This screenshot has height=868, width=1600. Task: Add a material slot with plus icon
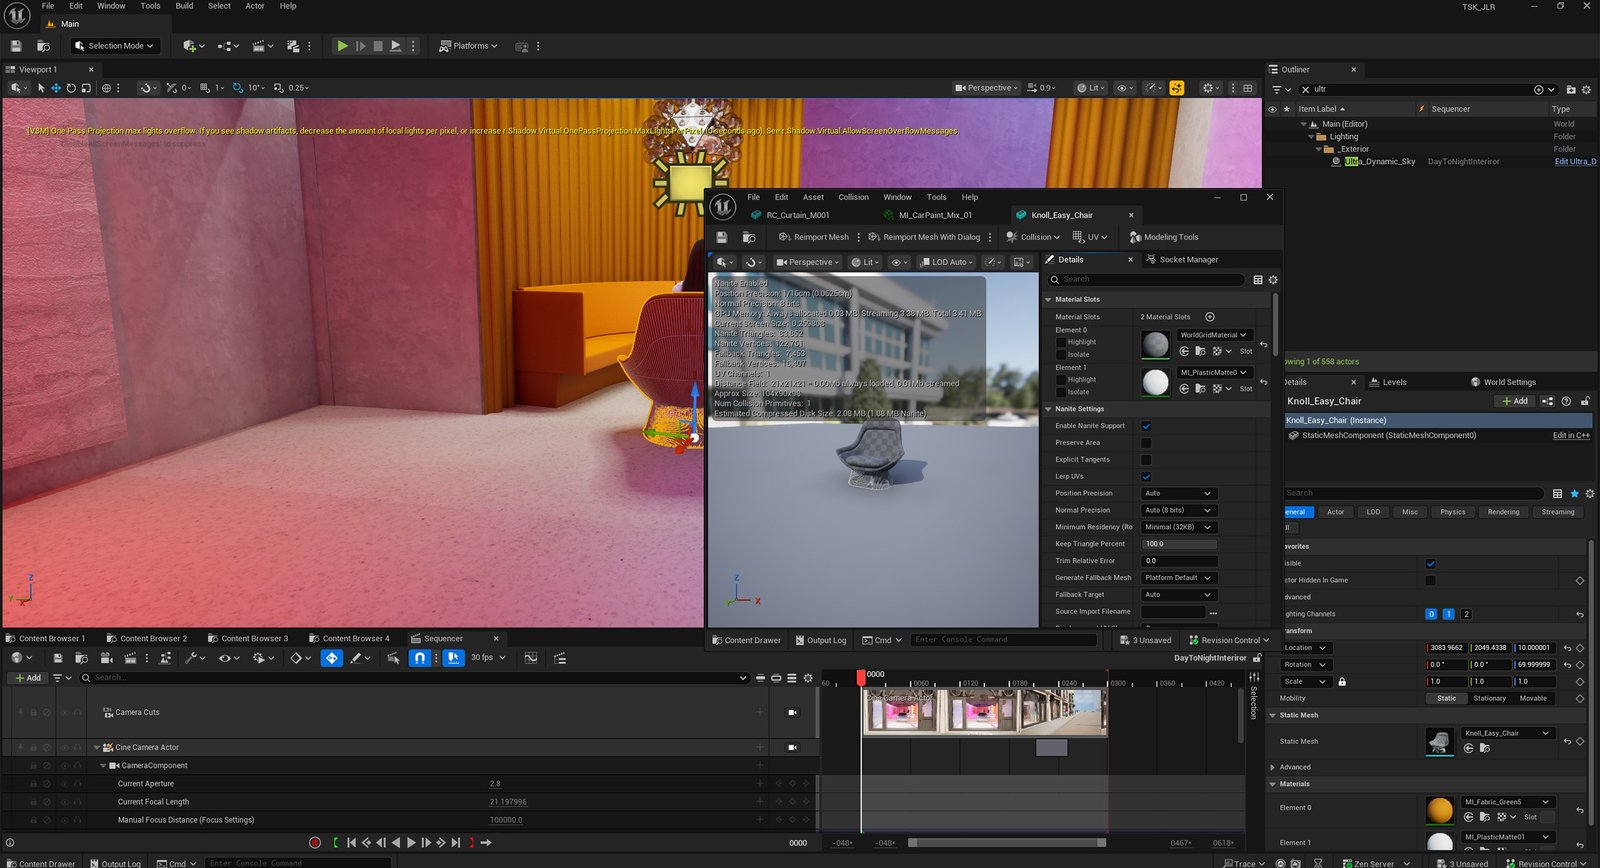pyautogui.click(x=1210, y=317)
